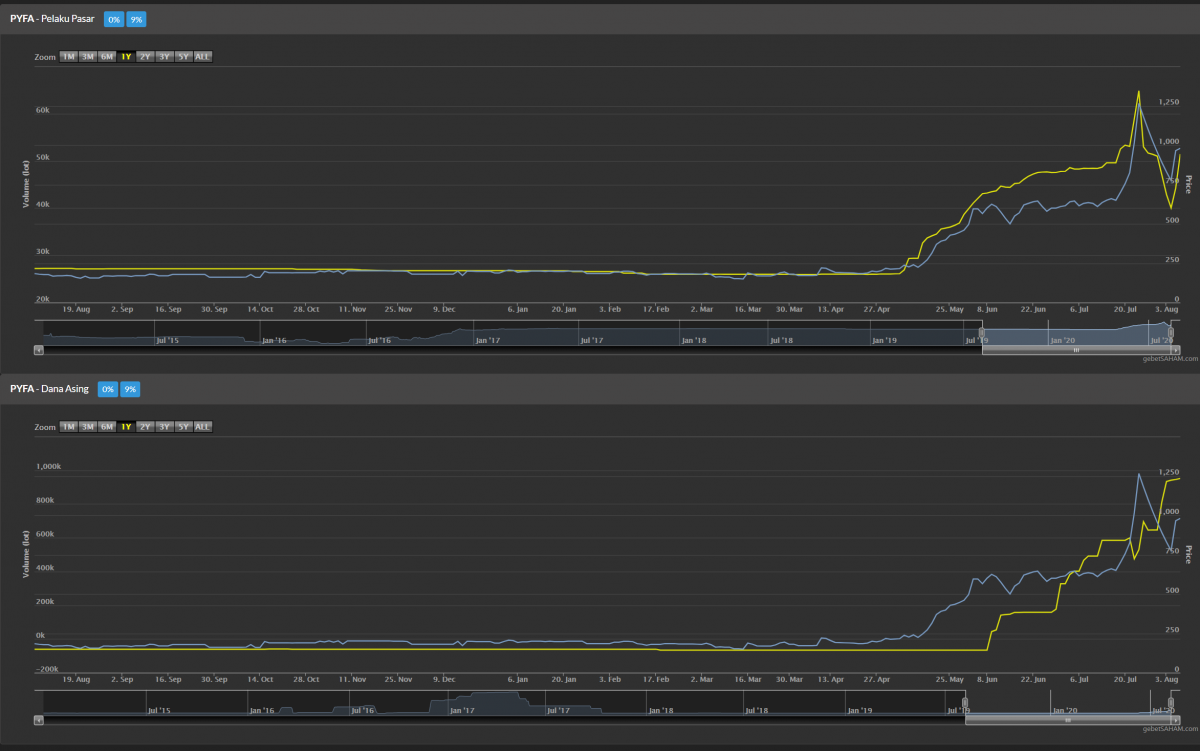Set Pelaku Pasar chart zoom to 3M
The width and height of the screenshot is (1200, 751).
click(x=88, y=57)
